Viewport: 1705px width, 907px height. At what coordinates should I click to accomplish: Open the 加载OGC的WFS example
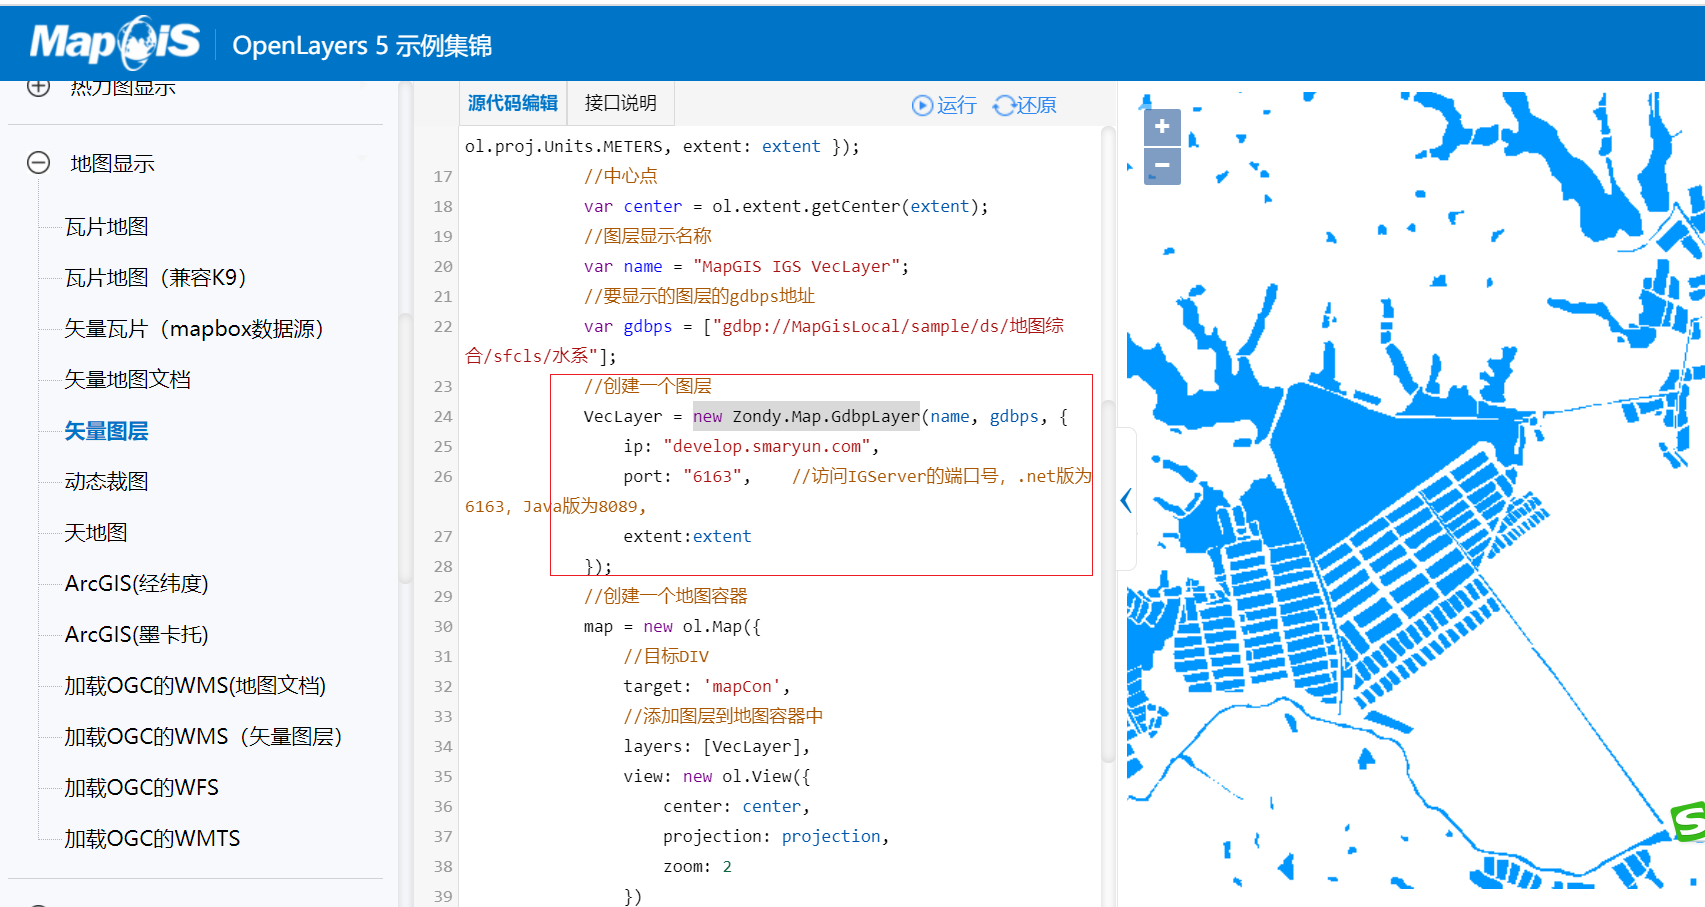[141, 788]
